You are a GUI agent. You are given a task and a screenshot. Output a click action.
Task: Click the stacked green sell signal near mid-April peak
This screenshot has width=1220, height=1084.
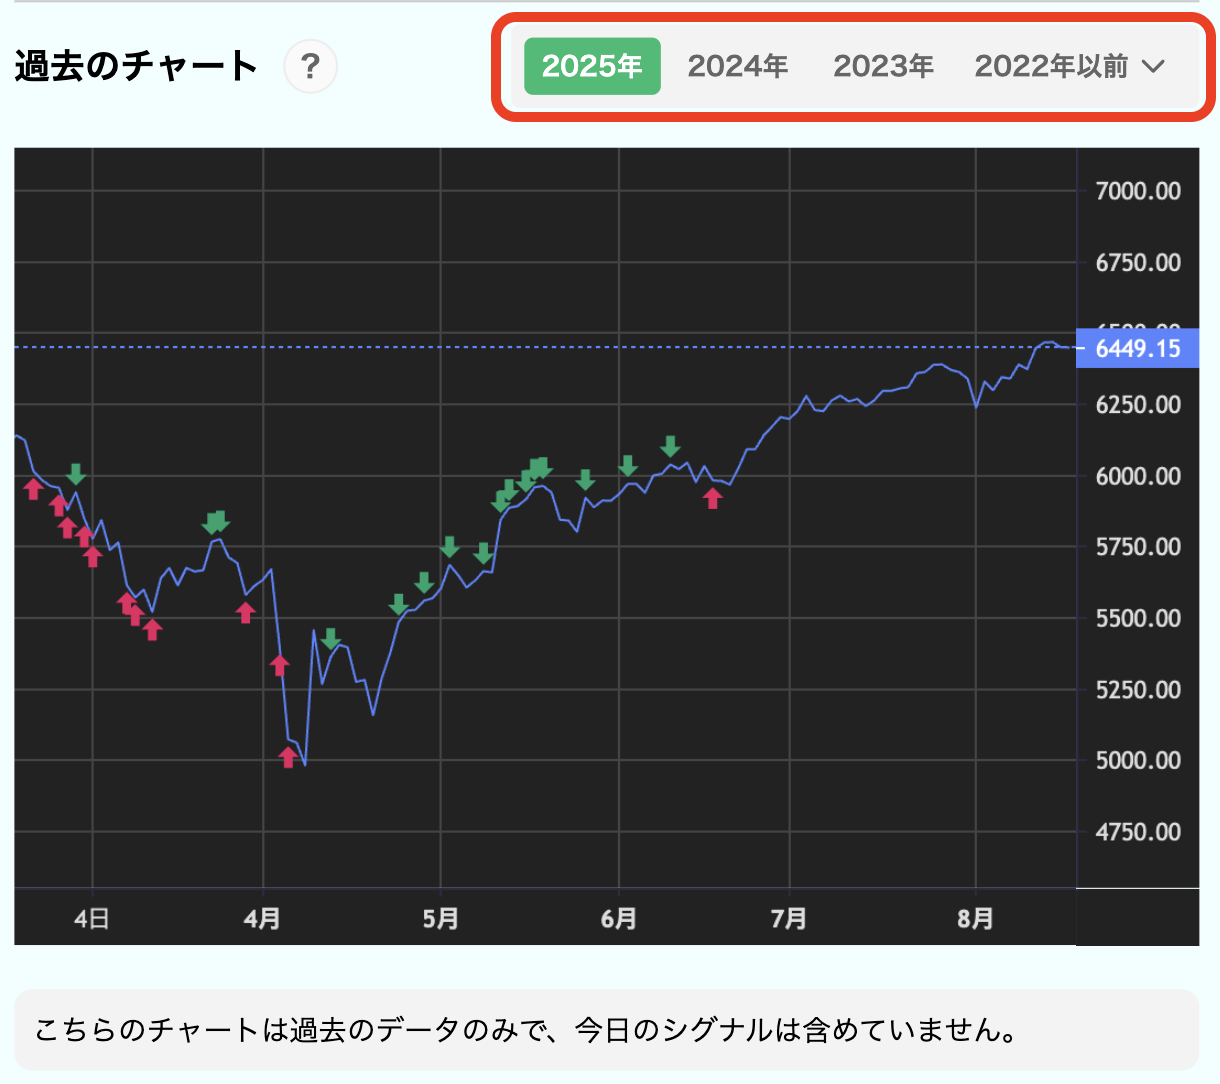[x=216, y=522]
